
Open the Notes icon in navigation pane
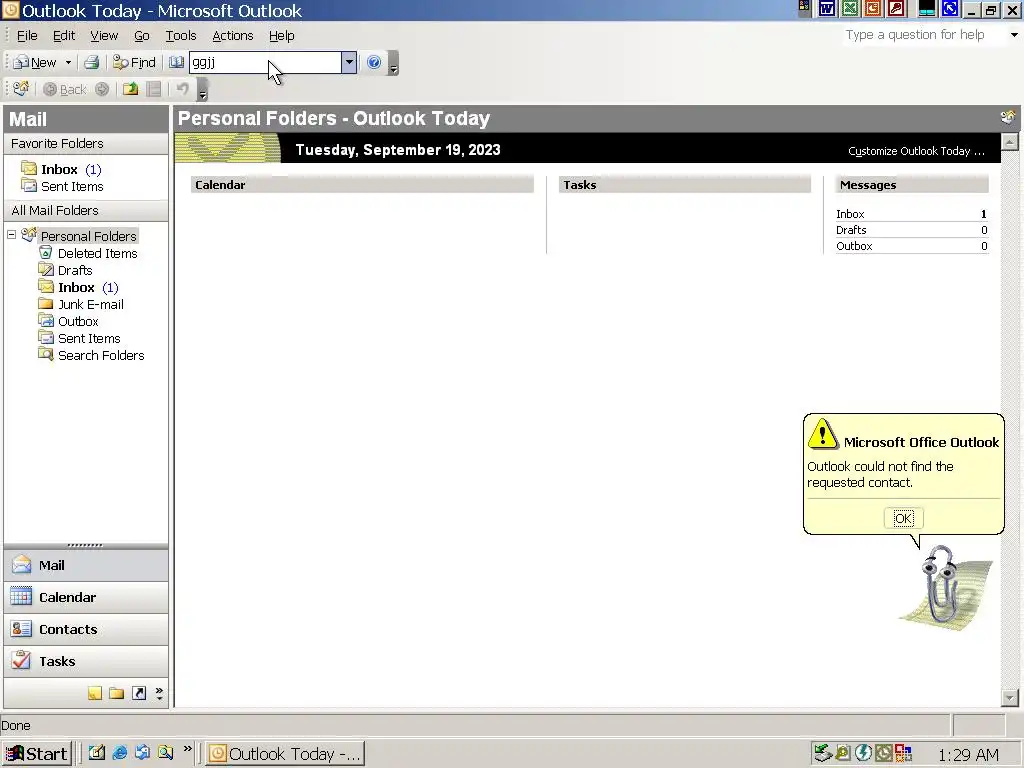pyautogui.click(x=95, y=694)
